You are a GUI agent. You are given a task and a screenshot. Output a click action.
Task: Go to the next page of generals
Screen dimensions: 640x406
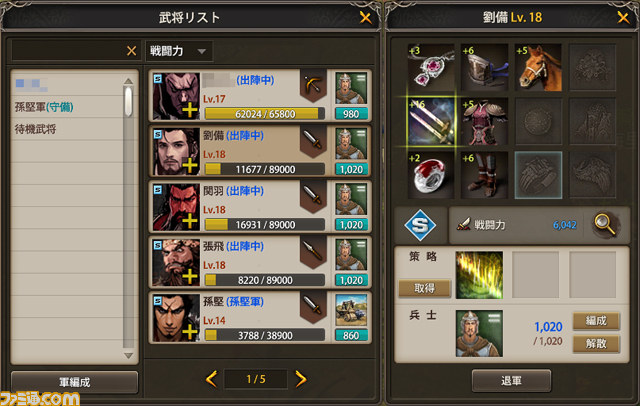pyautogui.click(x=301, y=379)
